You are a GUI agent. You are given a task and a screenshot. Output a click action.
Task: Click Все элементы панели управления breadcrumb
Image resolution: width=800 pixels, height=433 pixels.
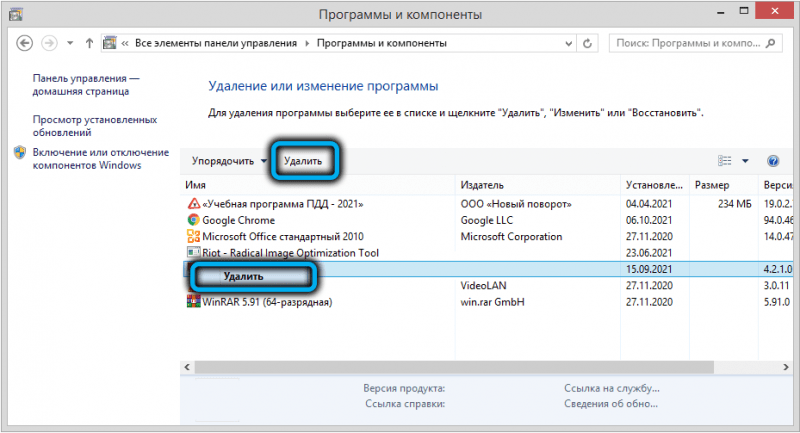[216, 43]
